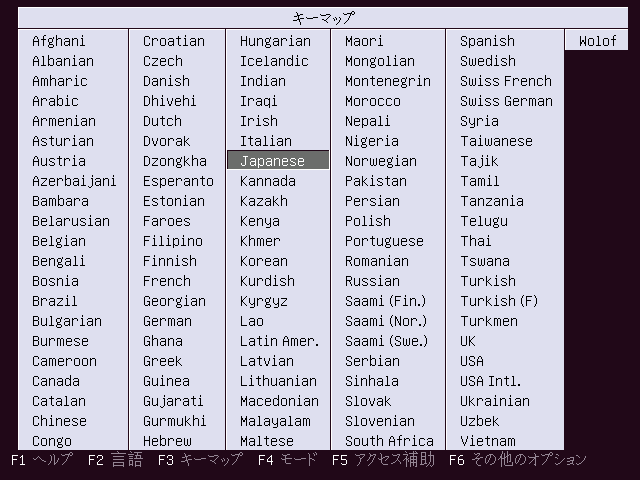640x480 pixels.
Task: Open F6 その他のオプション options
Action: pyautogui.click(x=518, y=460)
